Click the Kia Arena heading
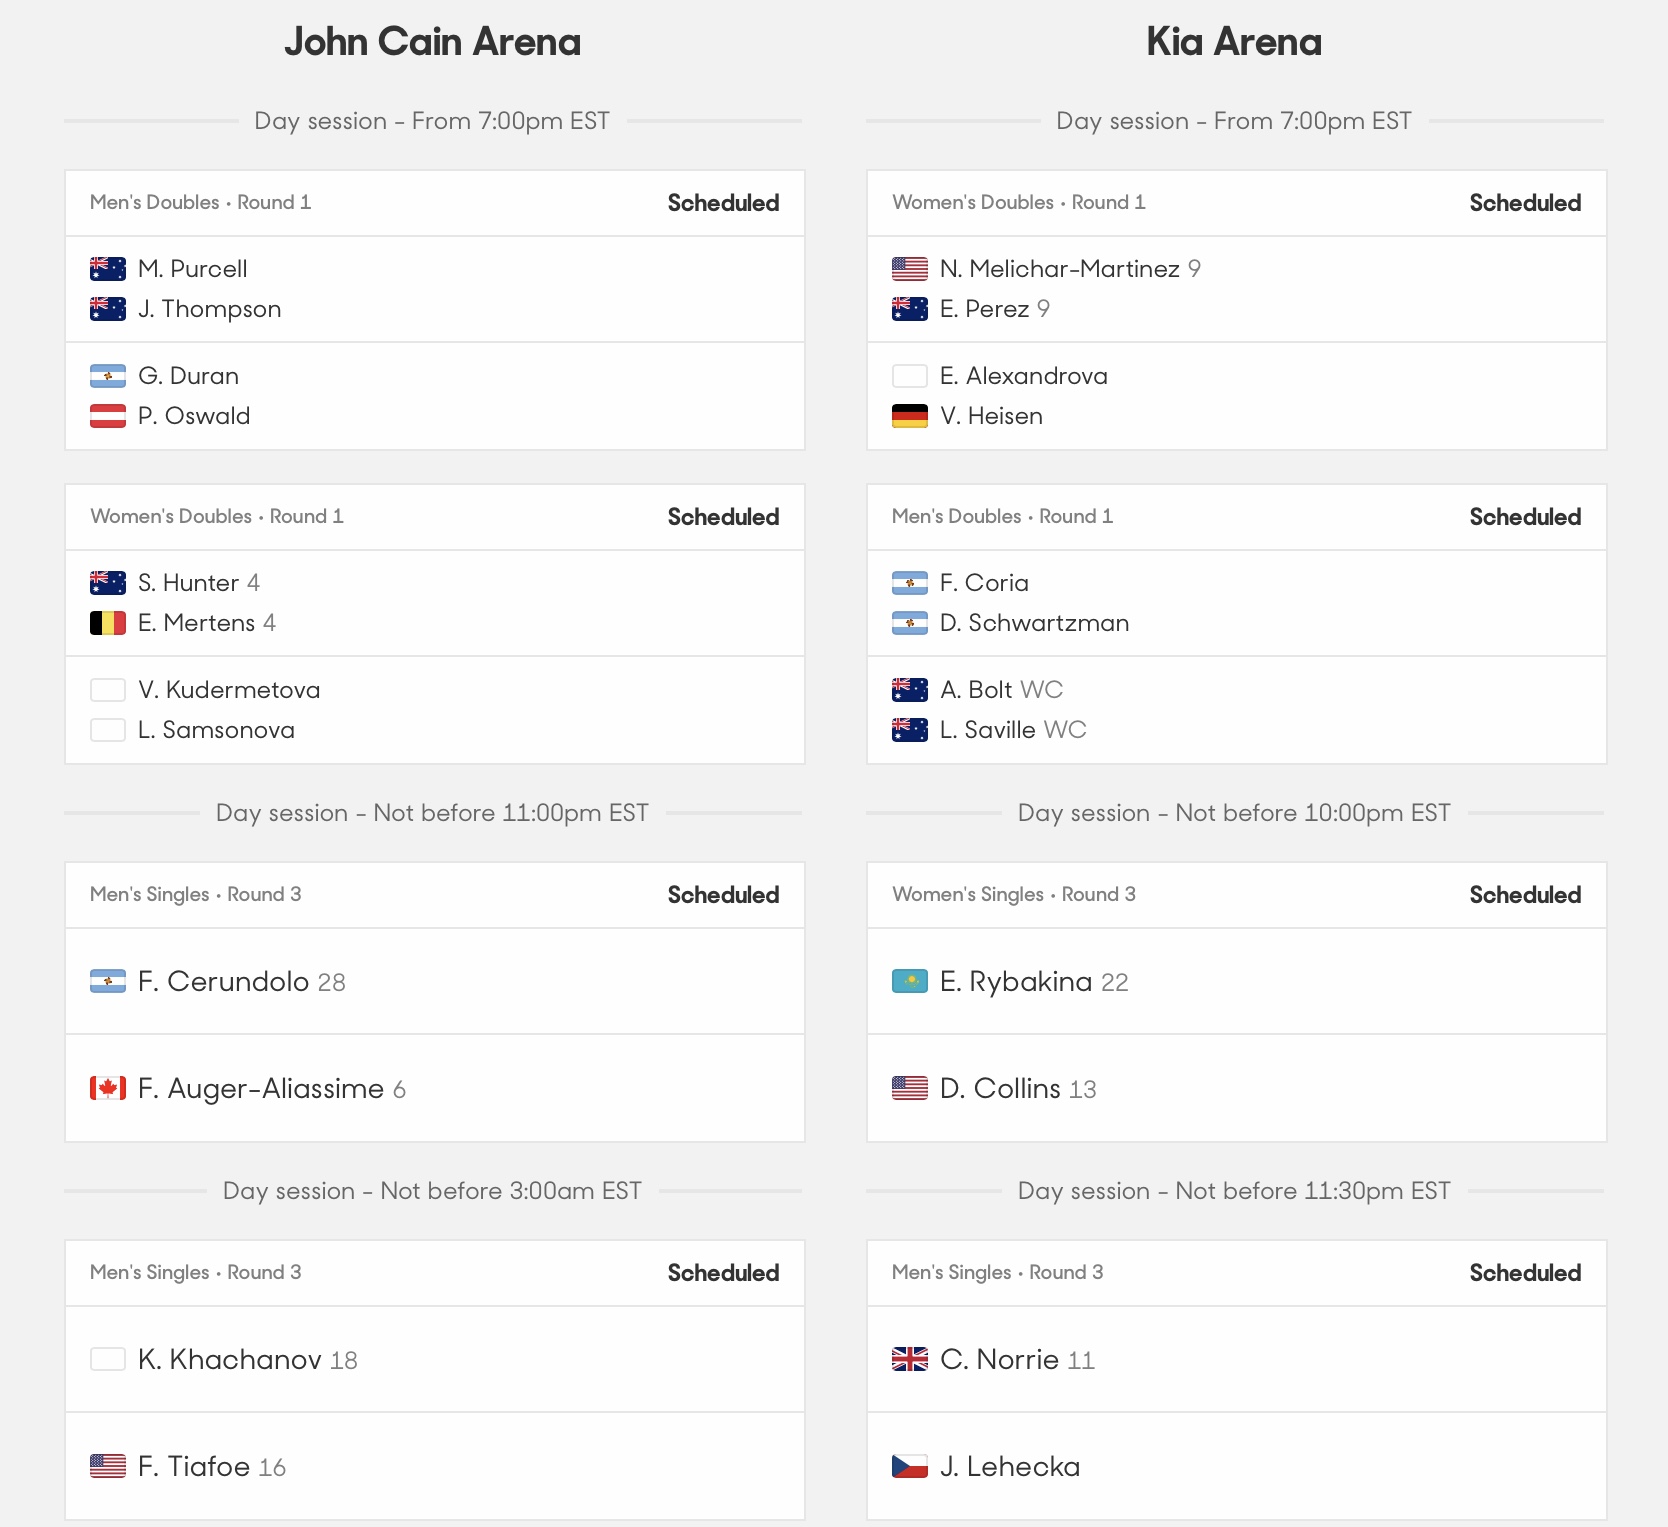Image resolution: width=1668 pixels, height=1527 pixels. [1234, 42]
